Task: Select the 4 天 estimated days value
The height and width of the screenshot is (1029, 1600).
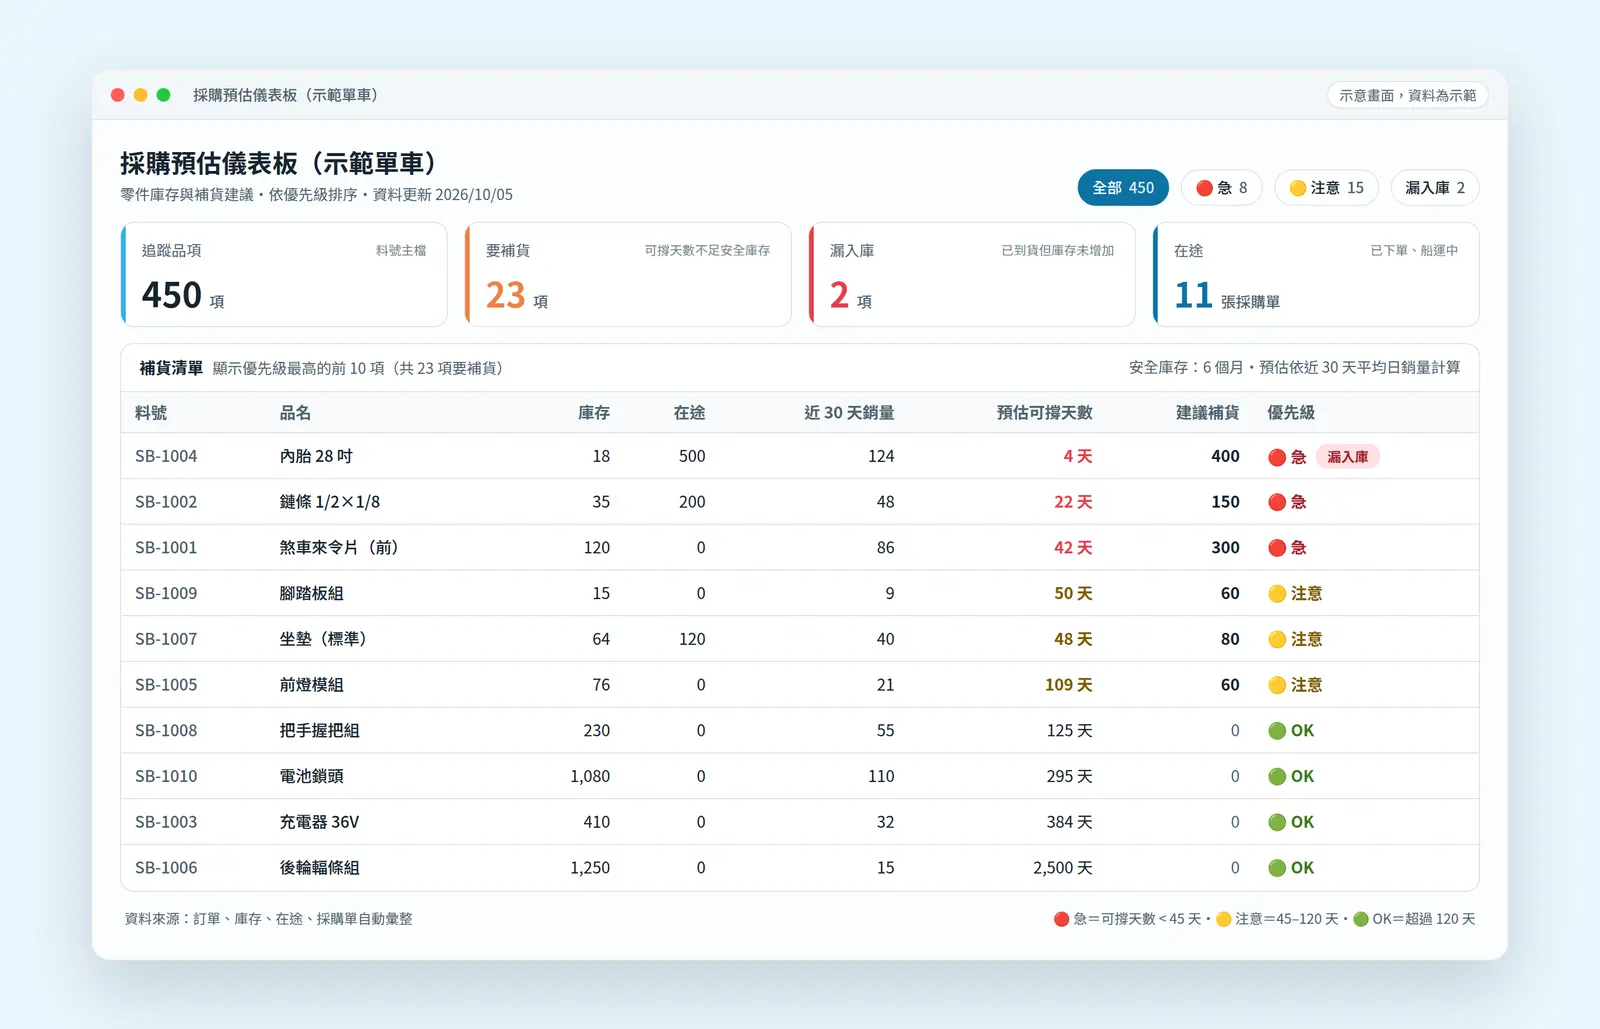Action: (1078, 457)
